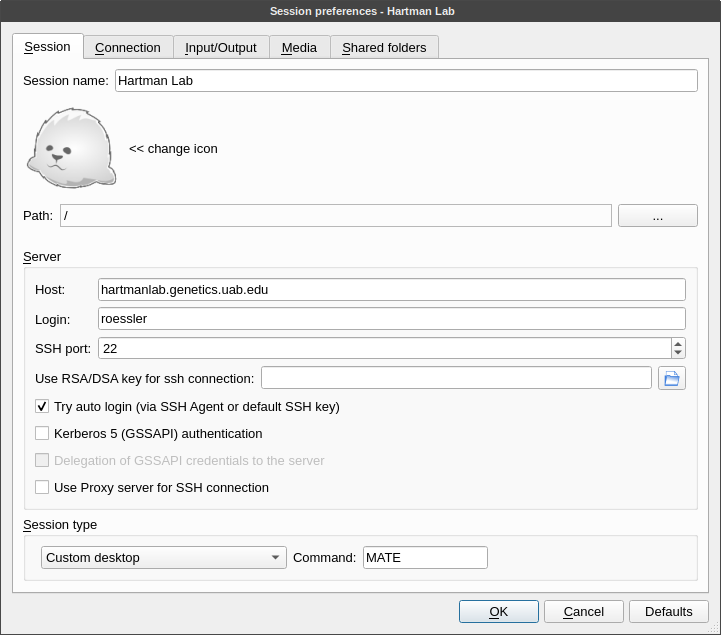Click the Command field containing MATE
The width and height of the screenshot is (721, 635).
425,558
